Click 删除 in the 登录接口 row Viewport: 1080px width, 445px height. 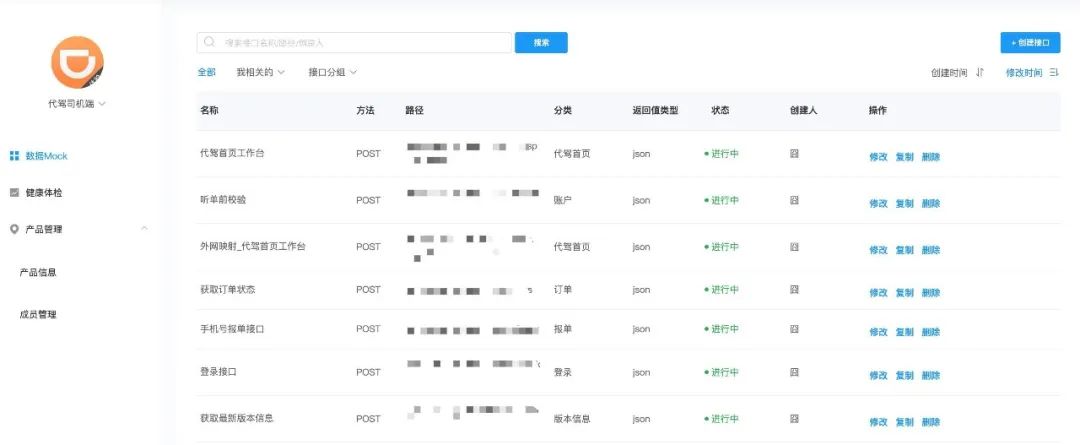pyautogui.click(x=931, y=375)
